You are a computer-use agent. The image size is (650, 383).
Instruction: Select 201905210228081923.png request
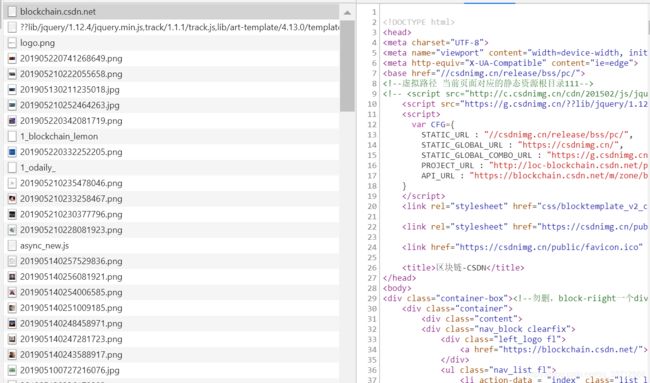171,230
